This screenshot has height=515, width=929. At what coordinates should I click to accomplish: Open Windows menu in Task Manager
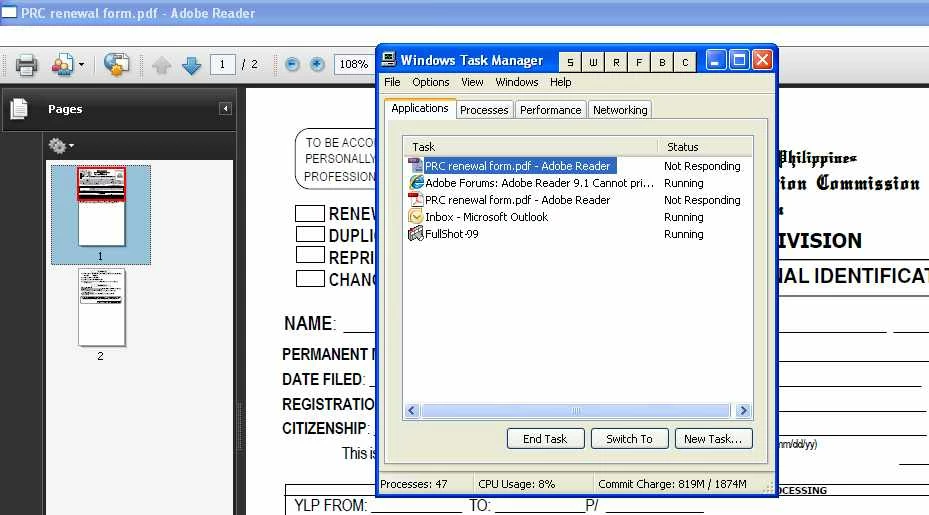click(x=517, y=82)
